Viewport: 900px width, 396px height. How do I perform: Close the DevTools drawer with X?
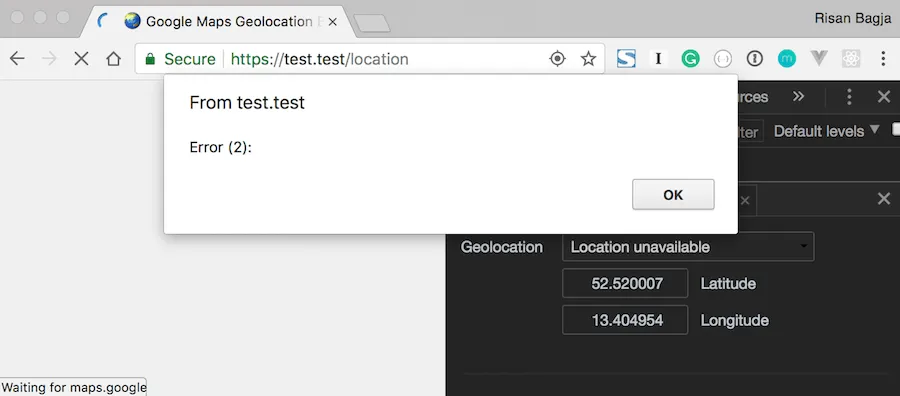pyautogui.click(x=884, y=199)
